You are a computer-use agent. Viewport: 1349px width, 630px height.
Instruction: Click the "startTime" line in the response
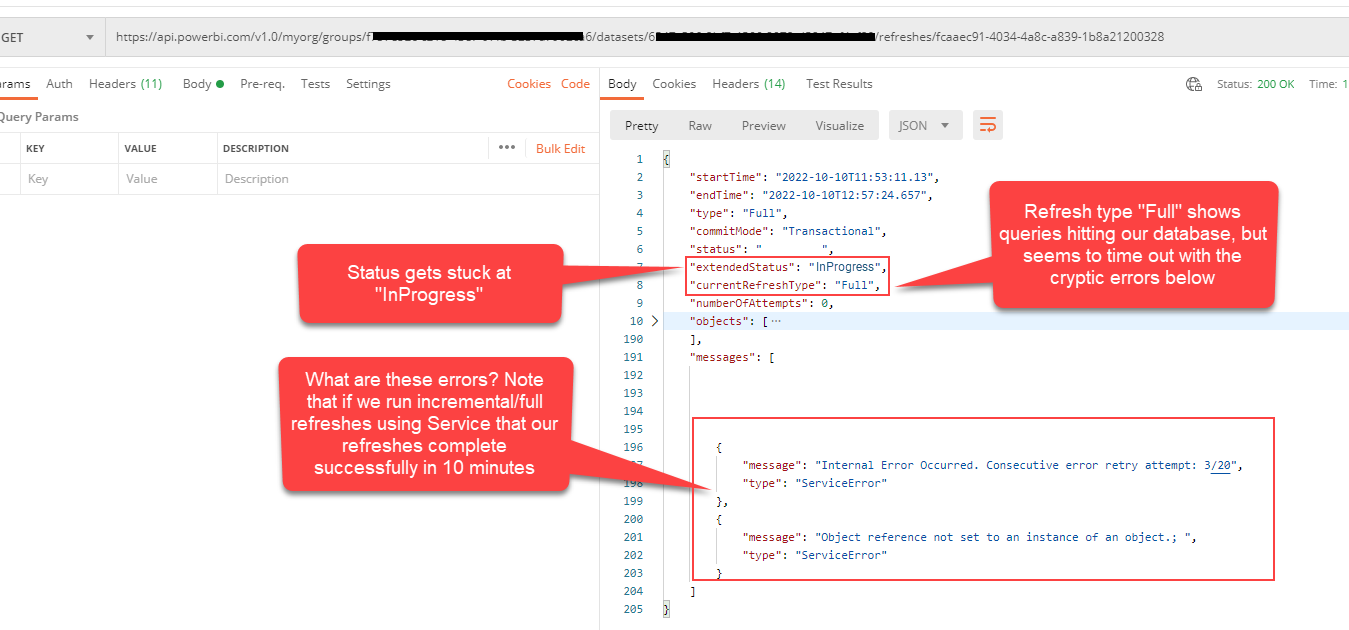pyautogui.click(x=815, y=177)
